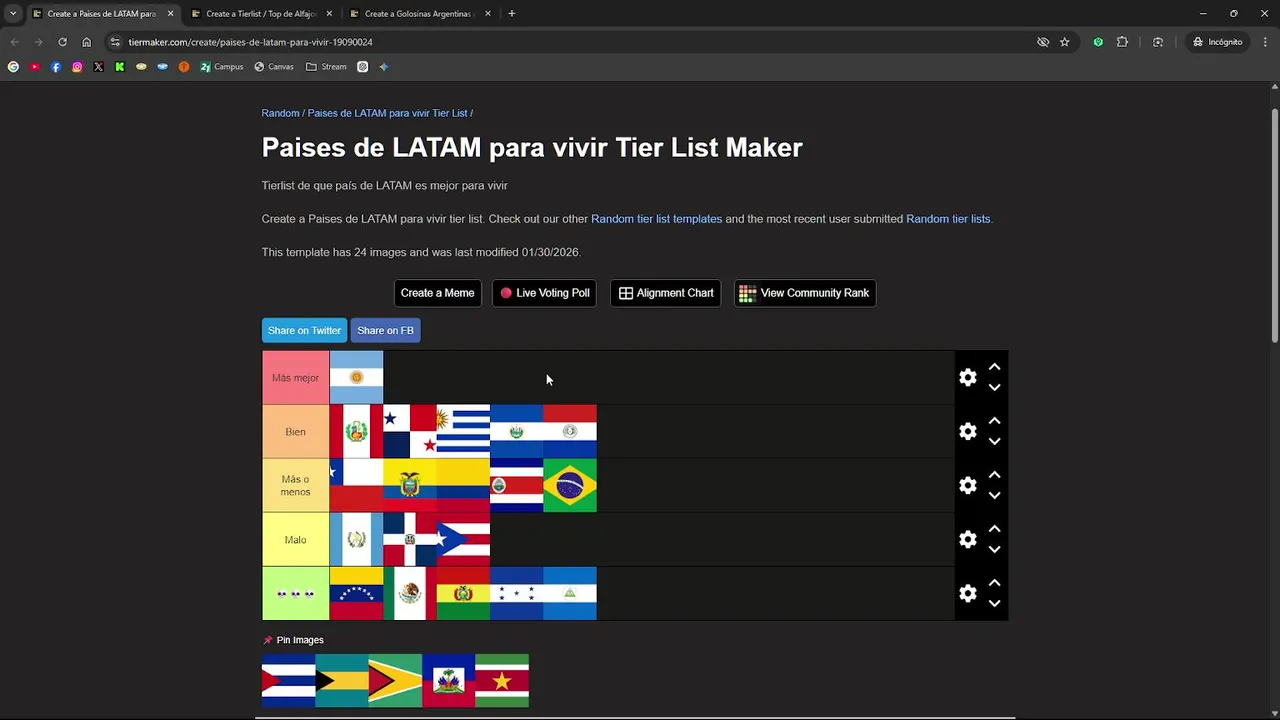Open Chrome three-dot menu
1280x720 pixels.
[x=1264, y=42]
